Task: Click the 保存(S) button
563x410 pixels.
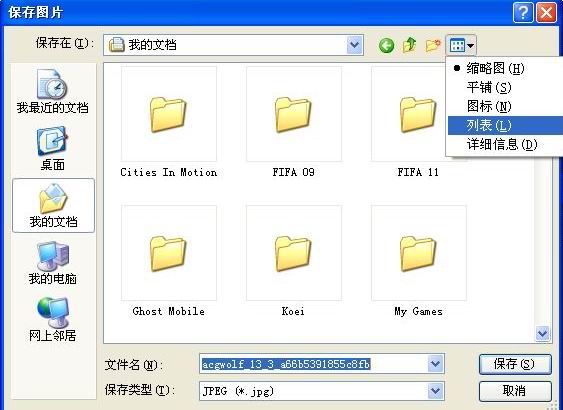Action: pos(515,364)
